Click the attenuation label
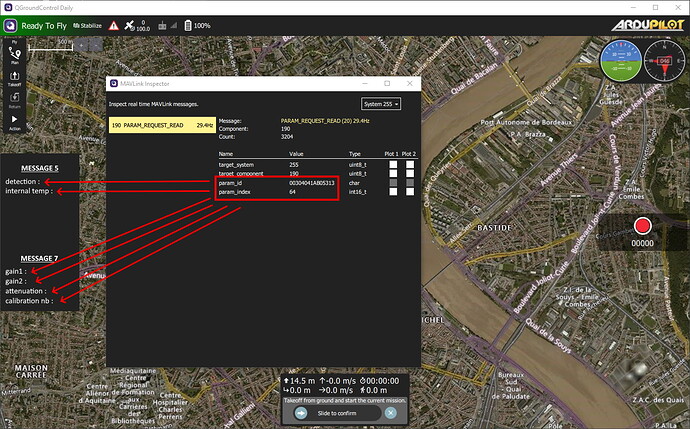 26,291
